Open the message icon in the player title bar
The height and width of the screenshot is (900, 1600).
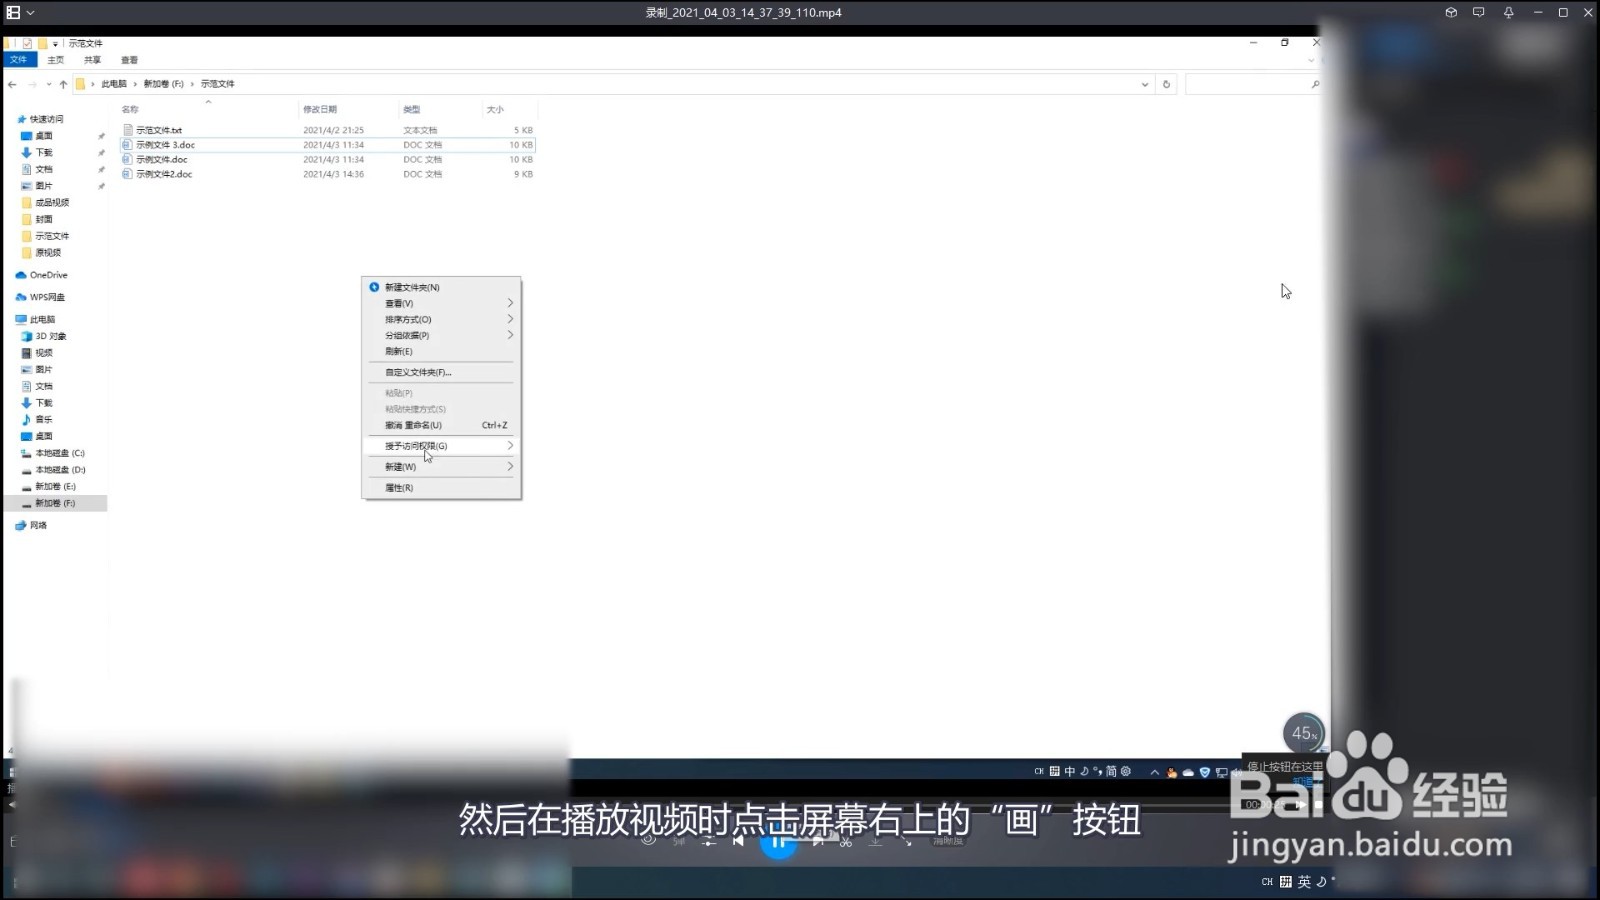(1478, 13)
